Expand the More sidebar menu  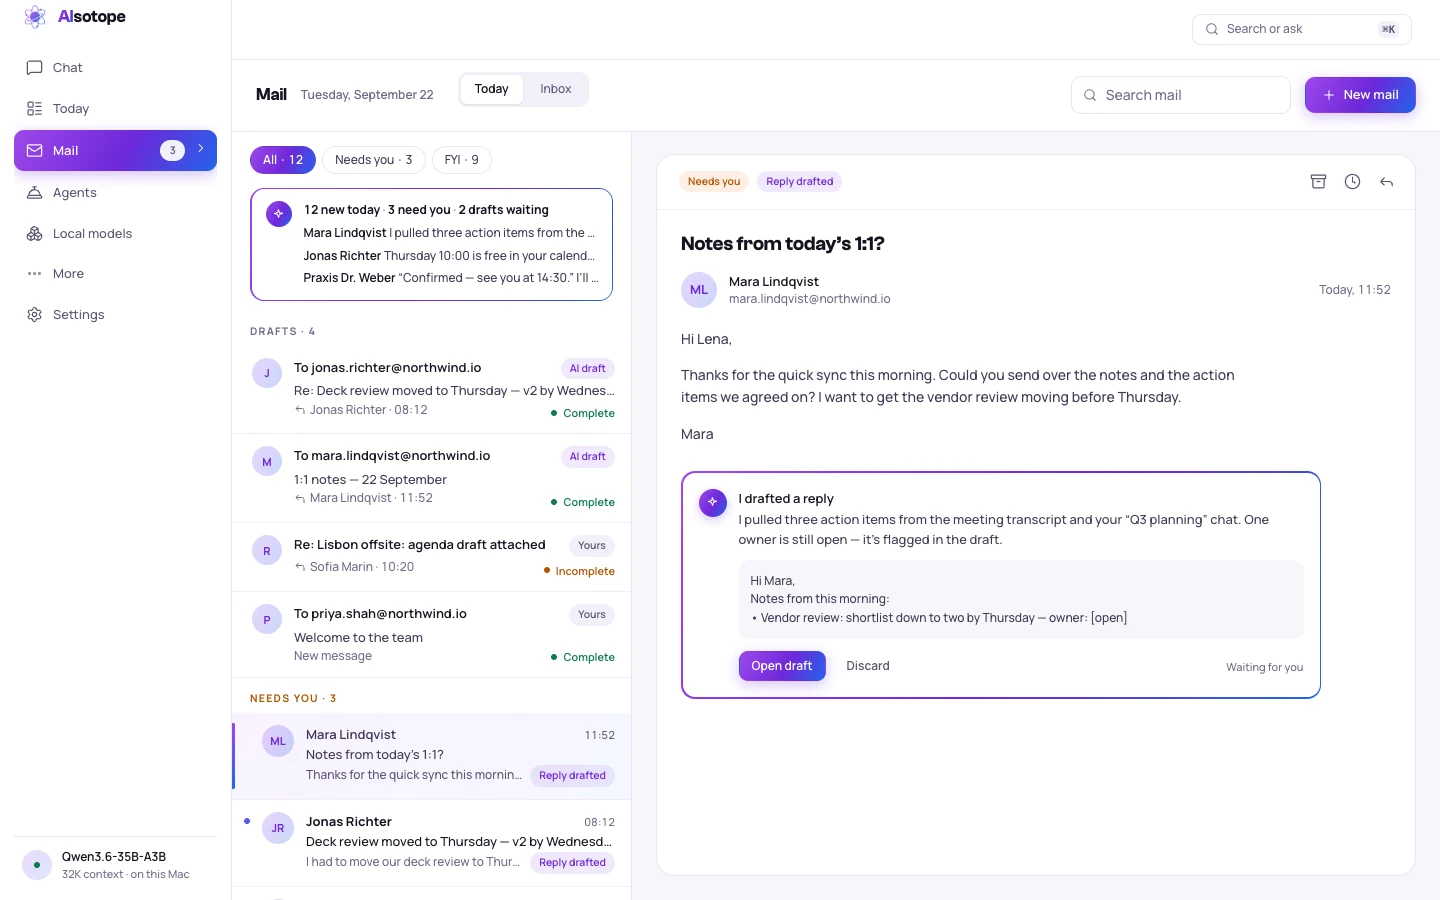point(115,274)
